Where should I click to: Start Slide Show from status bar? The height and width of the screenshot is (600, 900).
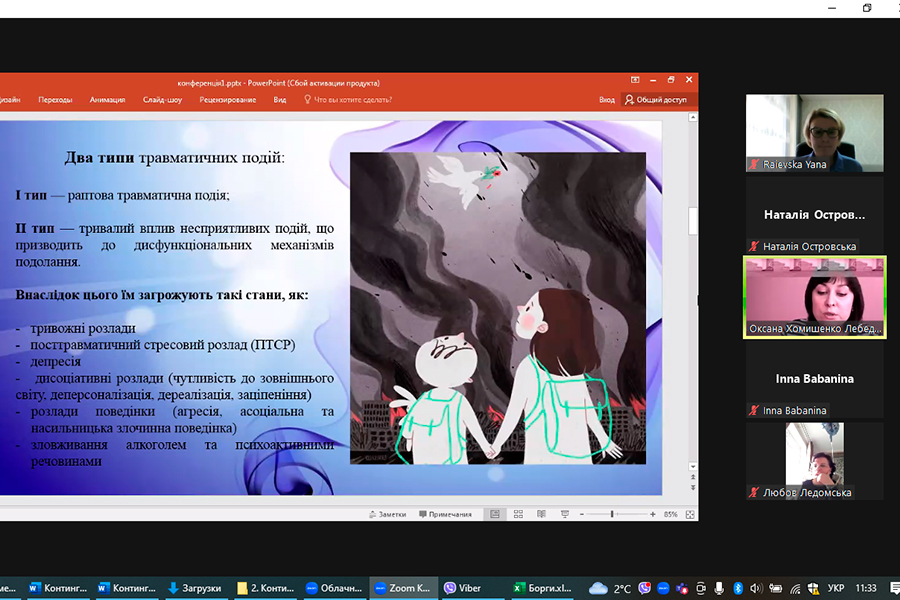click(563, 514)
